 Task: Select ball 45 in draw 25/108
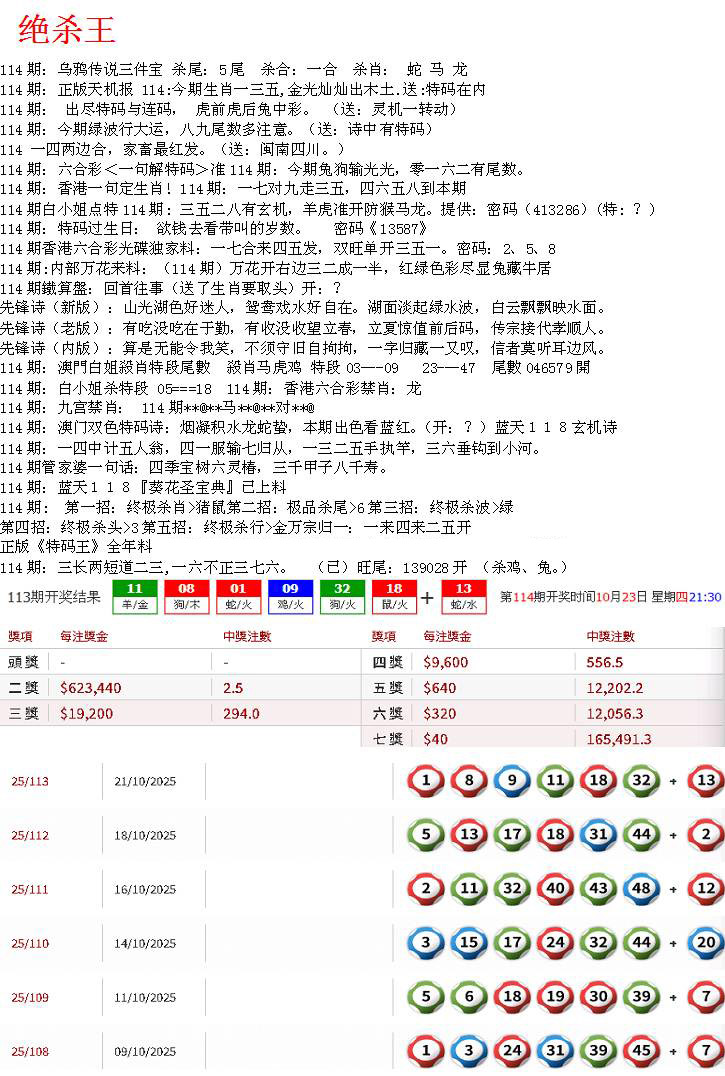642,1051
